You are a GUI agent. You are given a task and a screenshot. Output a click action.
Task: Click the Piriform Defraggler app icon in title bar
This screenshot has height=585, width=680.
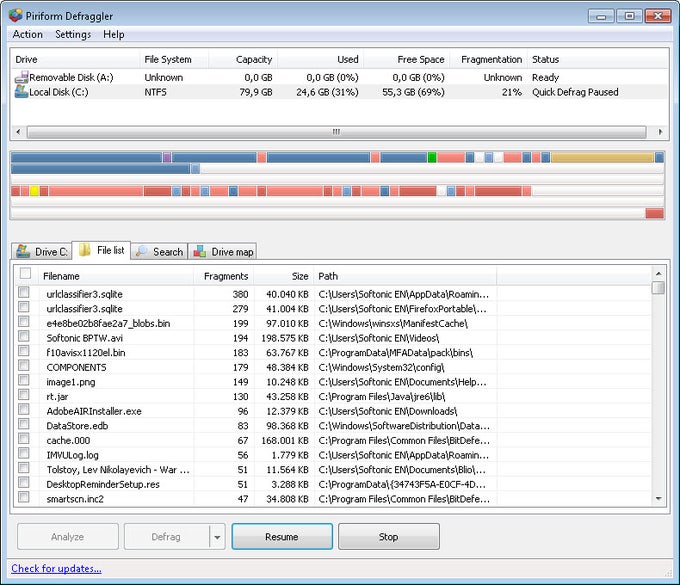coord(16,16)
